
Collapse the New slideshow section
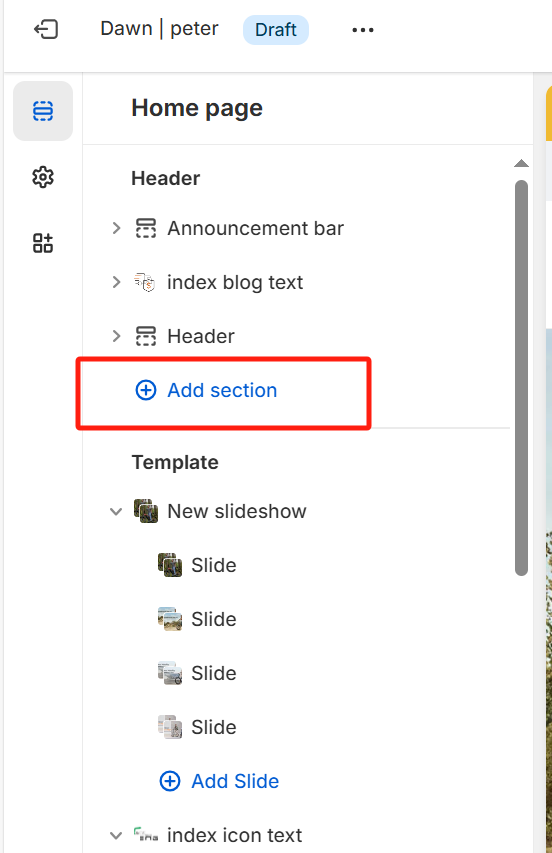point(116,511)
